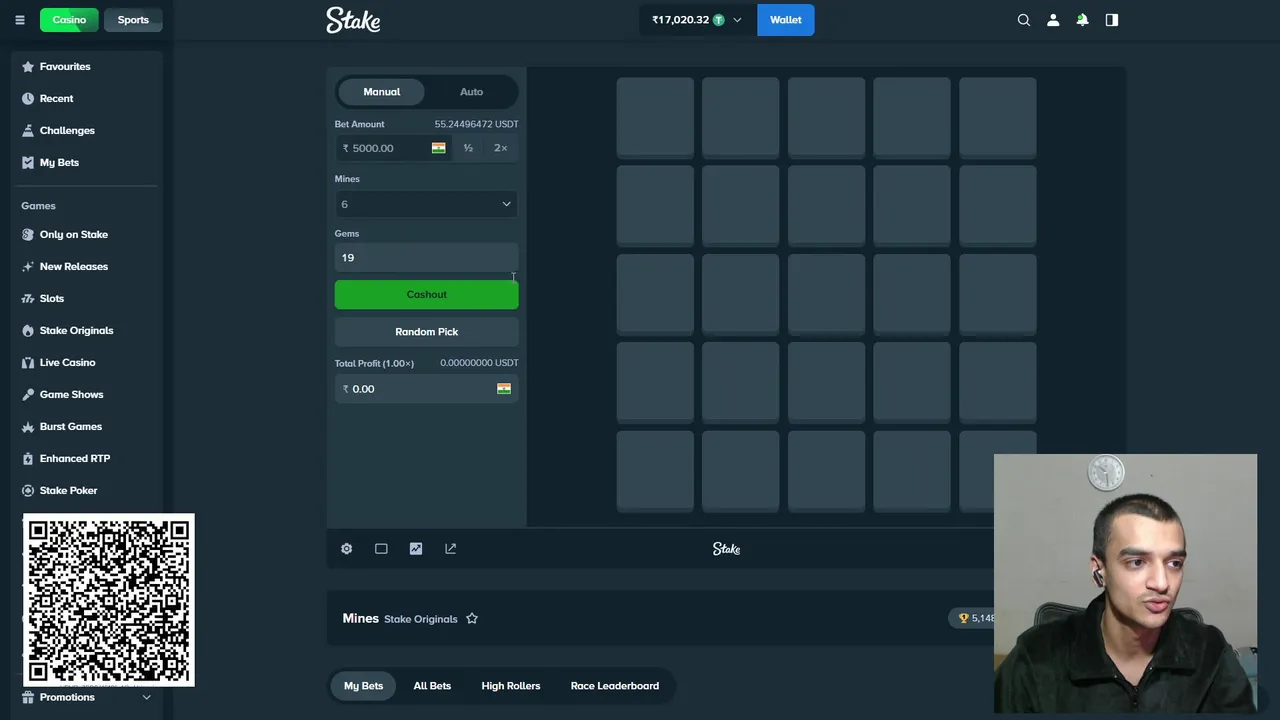This screenshot has width=1280, height=720.
Task: Click the Stake Originals link beside Mines
Action: [x=420, y=619]
